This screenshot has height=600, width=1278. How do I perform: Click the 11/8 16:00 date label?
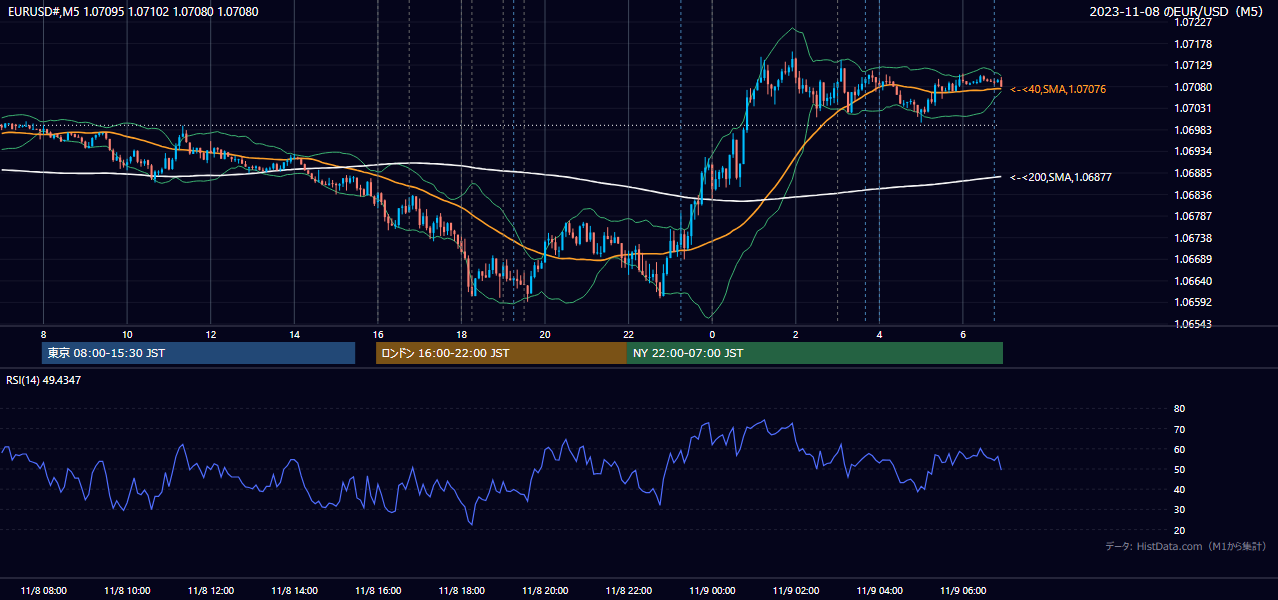[377, 591]
